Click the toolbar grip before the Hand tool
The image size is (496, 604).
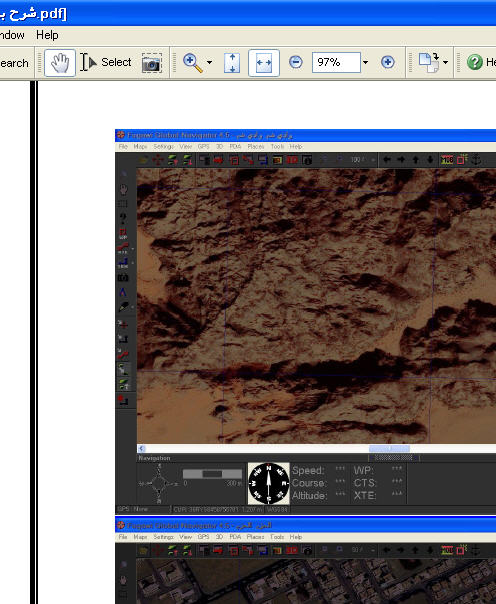(39, 63)
